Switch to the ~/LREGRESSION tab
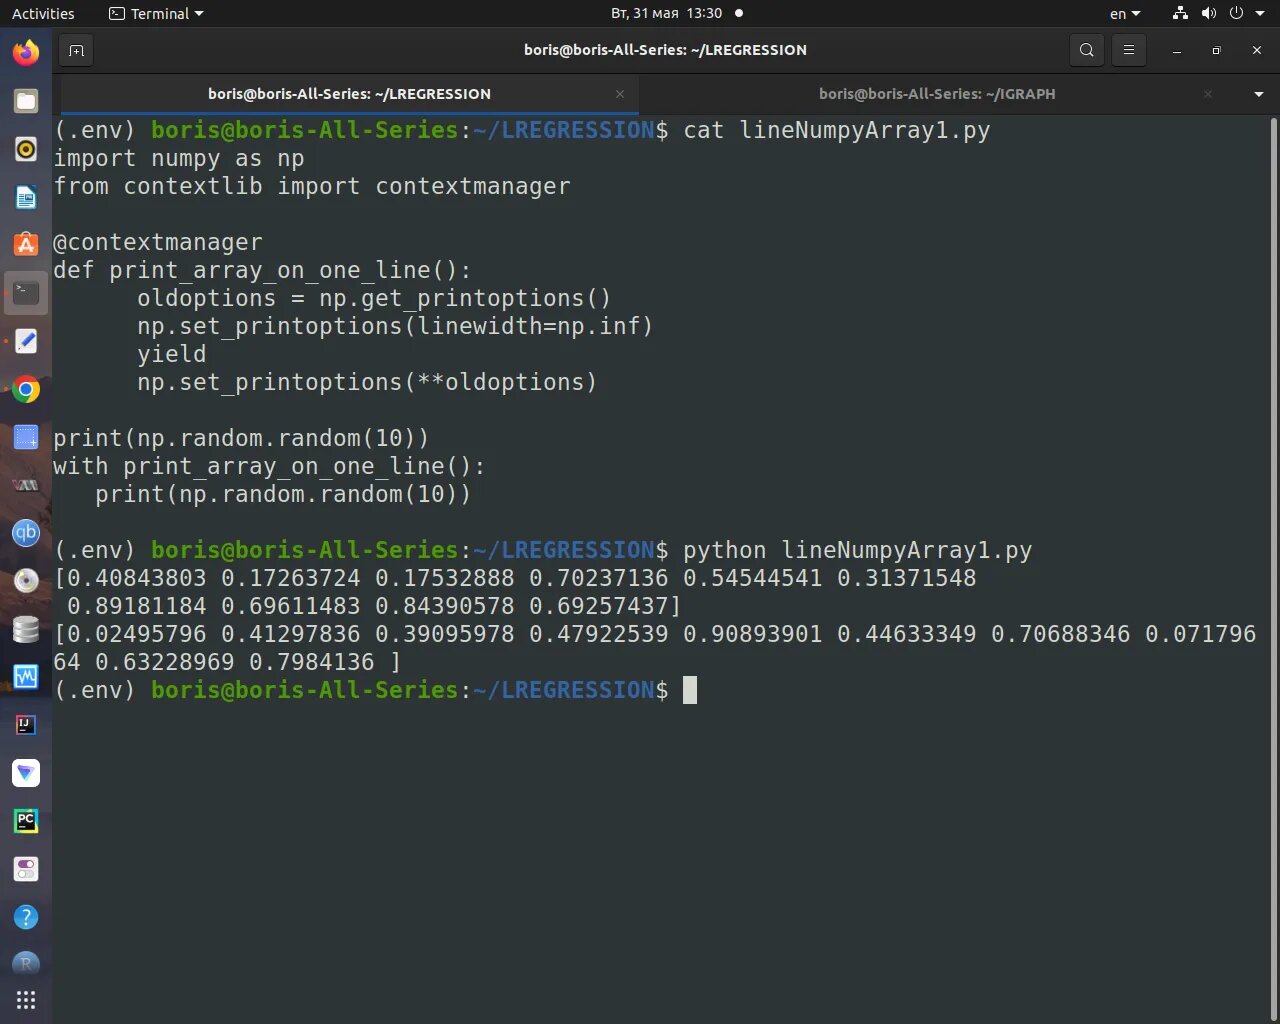The width and height of the screenshot is (1280, 1024). tap(349, 94)
